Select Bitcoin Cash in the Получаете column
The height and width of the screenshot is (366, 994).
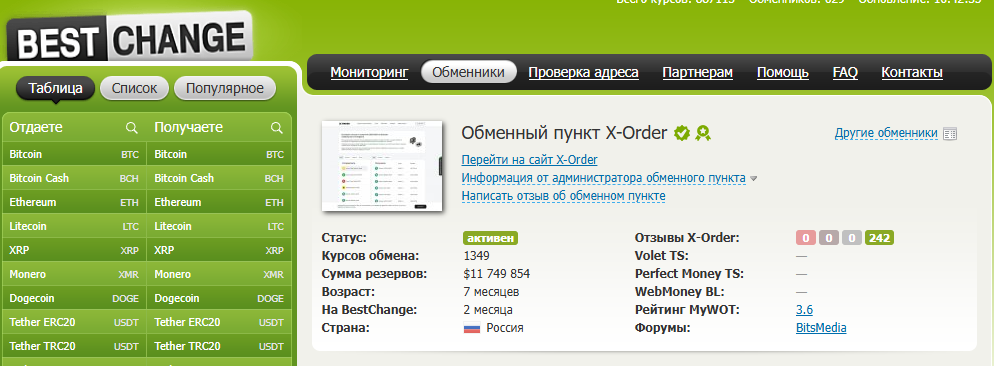[219, 178]
